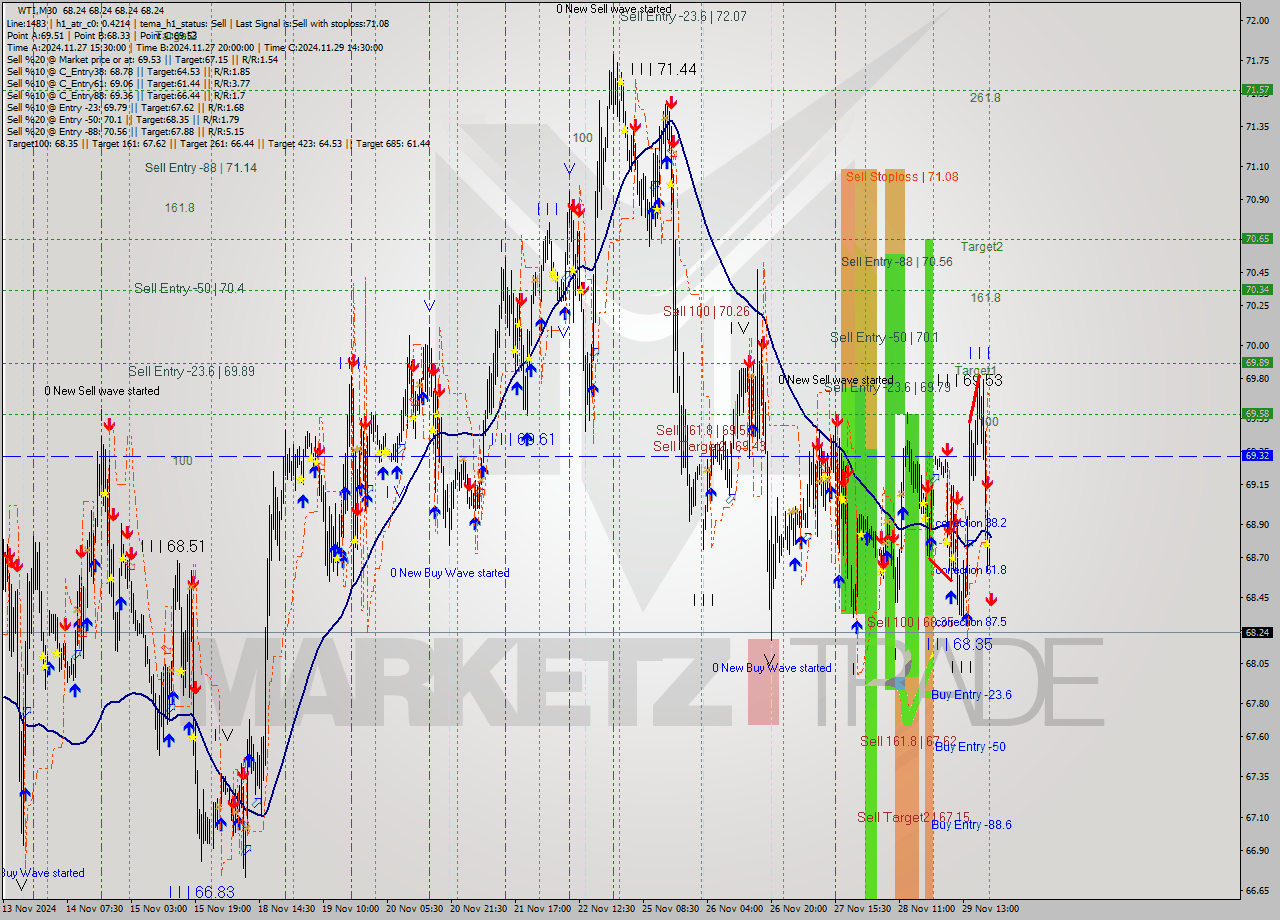The height and width of the screenshot is (920, 1280).
Task: Click the green 69.58 price tag on axis
Action: click(1257, 414)
